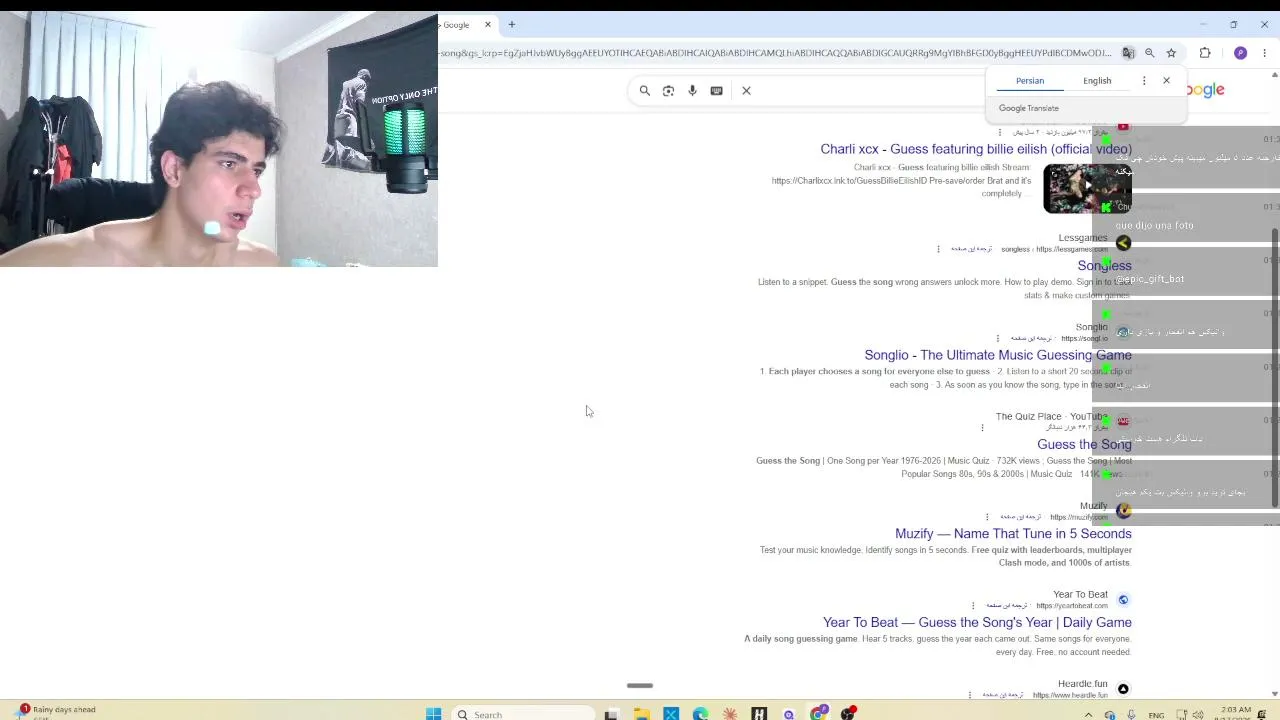The image size is (1280, 720).
Task: Open more options for Quiz Place result
Action: [x=982, y=428]
